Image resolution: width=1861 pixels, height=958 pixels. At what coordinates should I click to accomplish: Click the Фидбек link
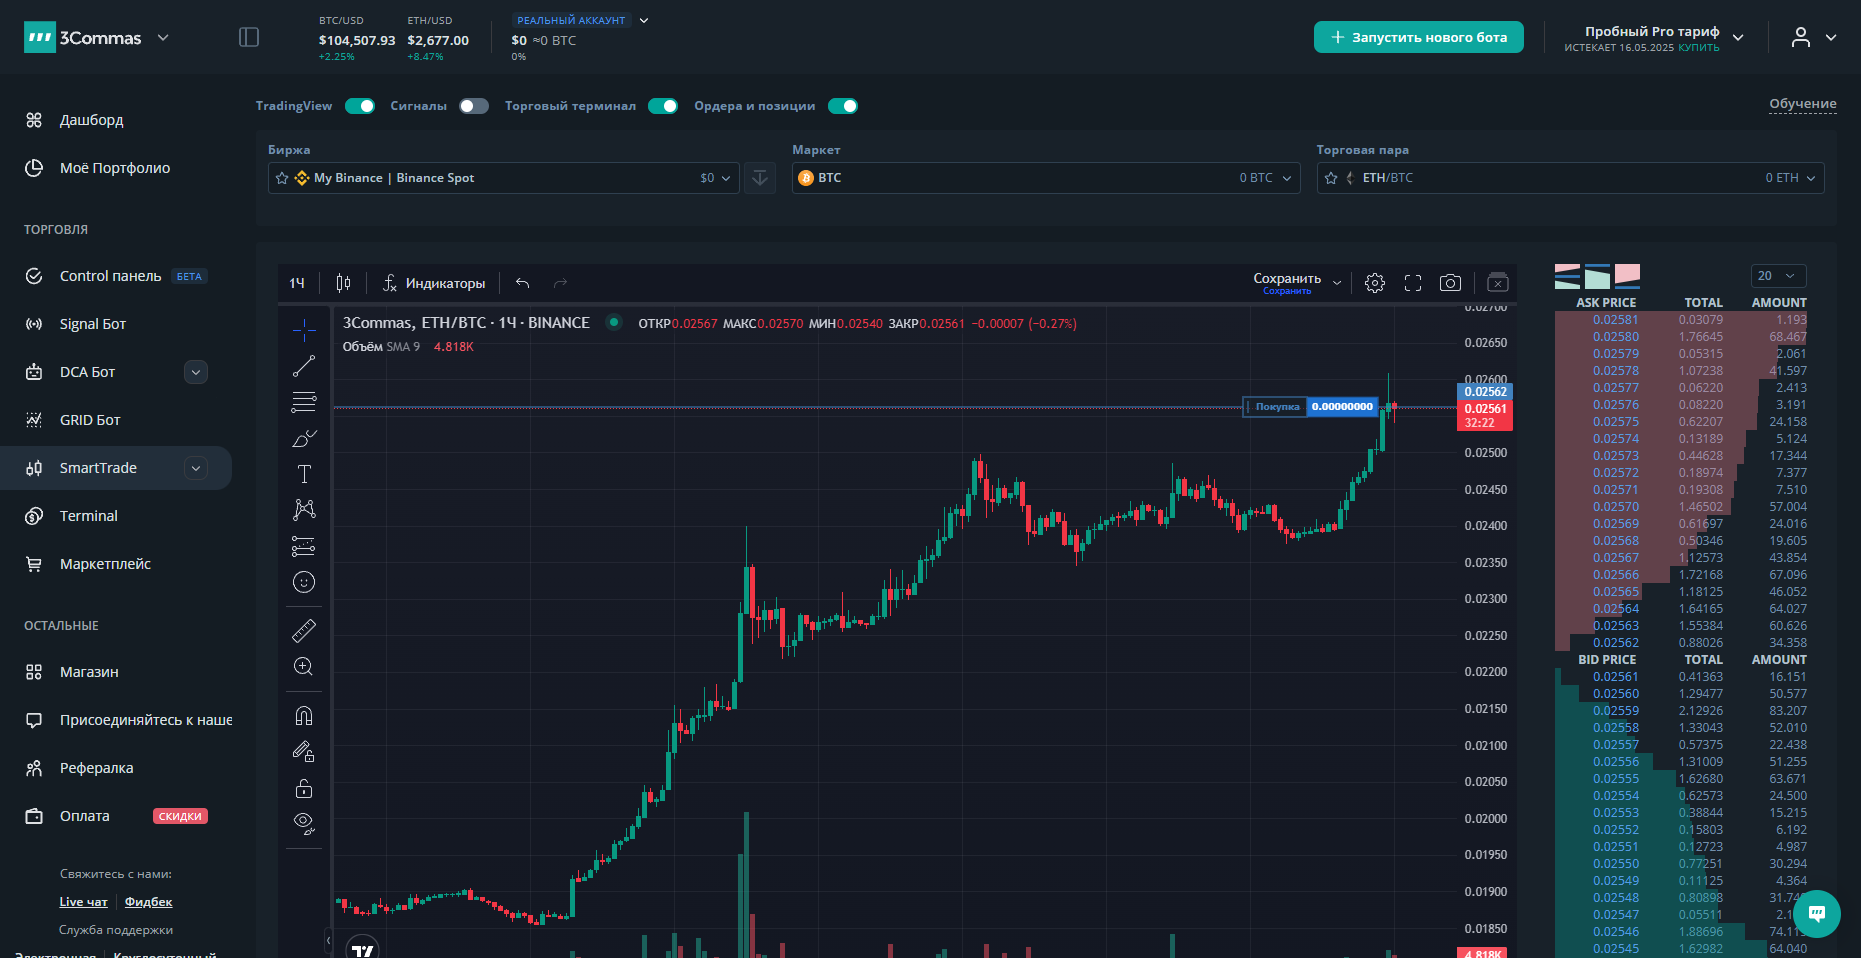pyautogui.click(x=148, y=902)
